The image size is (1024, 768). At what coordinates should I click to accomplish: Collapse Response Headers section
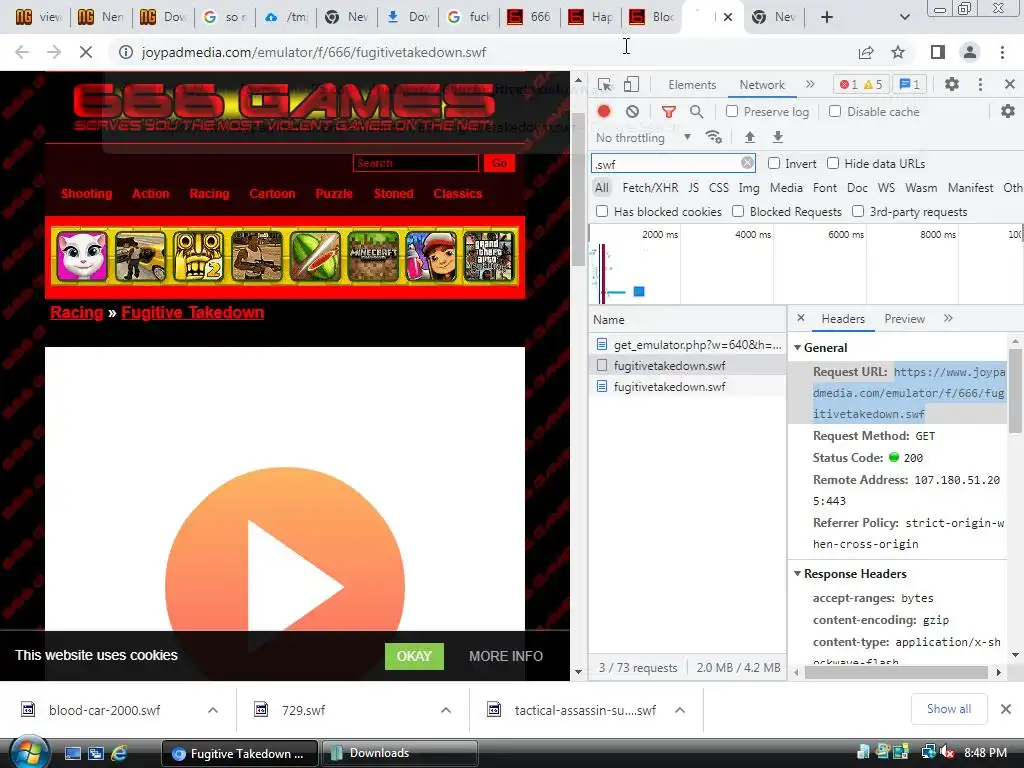coord(797,573)
